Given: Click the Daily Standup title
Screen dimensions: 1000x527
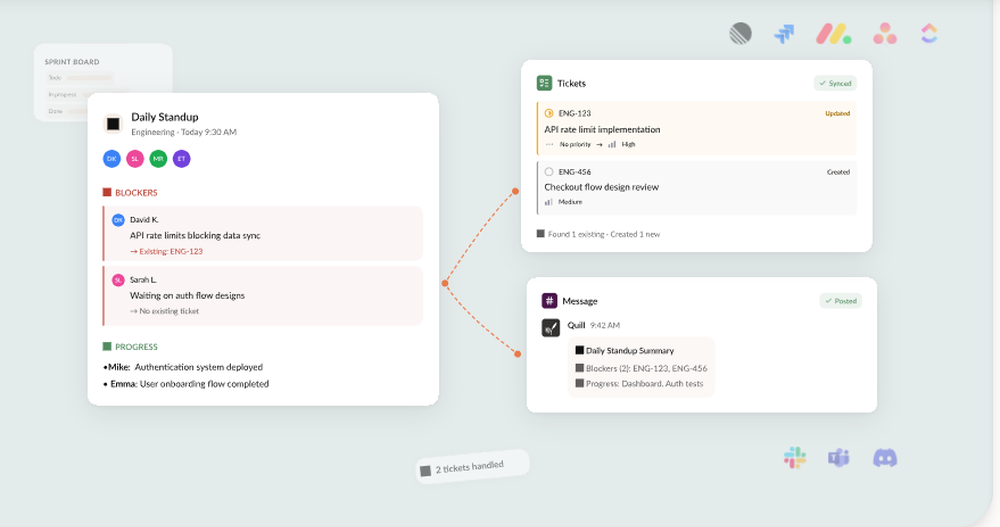Looking at the screenshot, I should (x=165, y=117).
